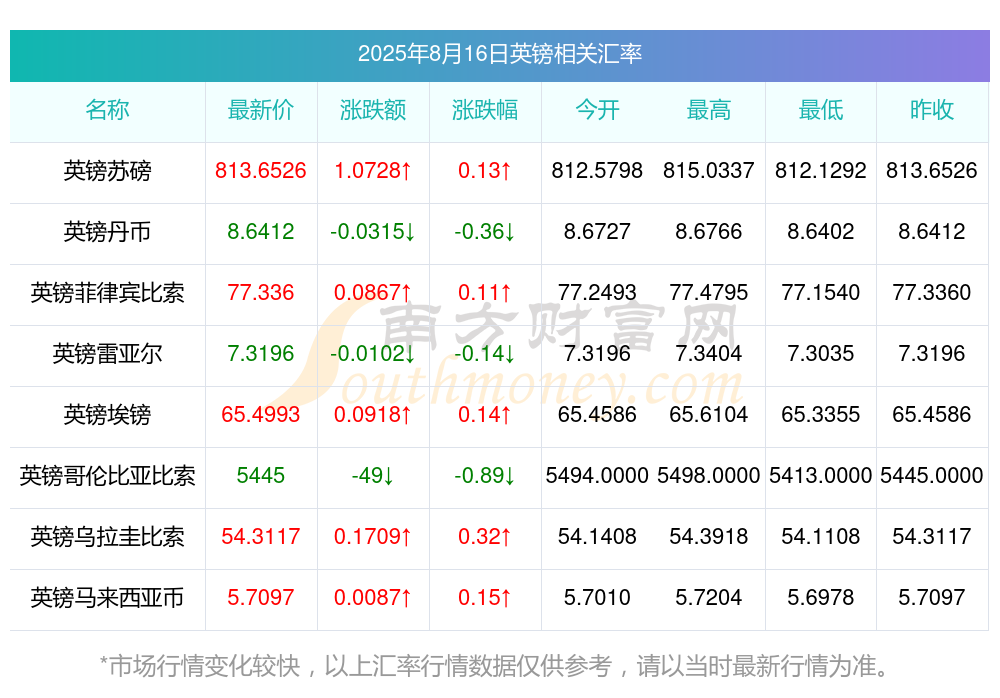Select change percent 0.14↑
This screenshot has width=1000, height=698.
[x=485, y=415]
